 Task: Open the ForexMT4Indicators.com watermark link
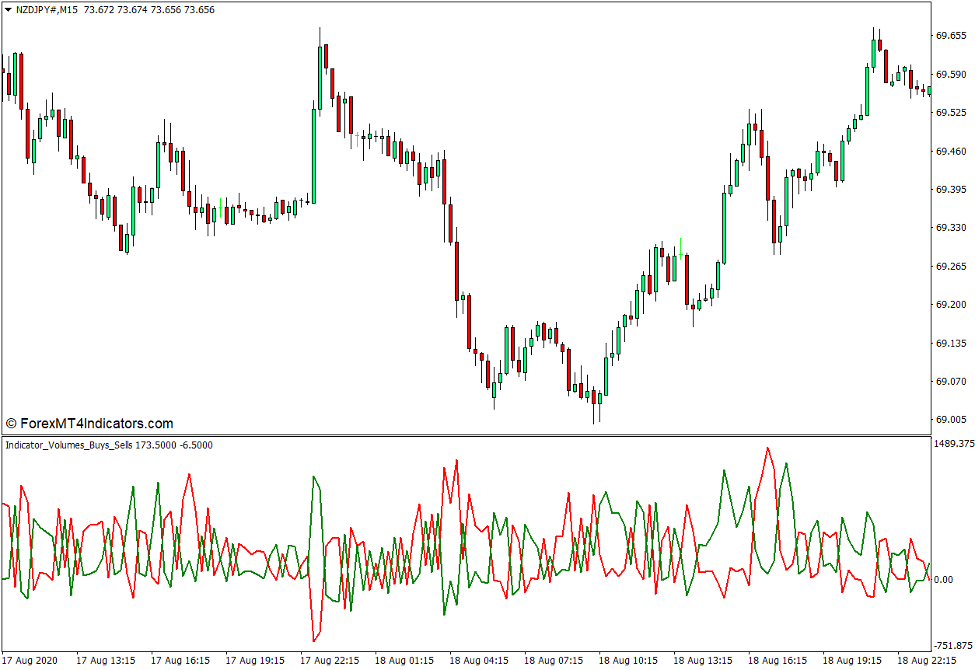tap(90, 423)
